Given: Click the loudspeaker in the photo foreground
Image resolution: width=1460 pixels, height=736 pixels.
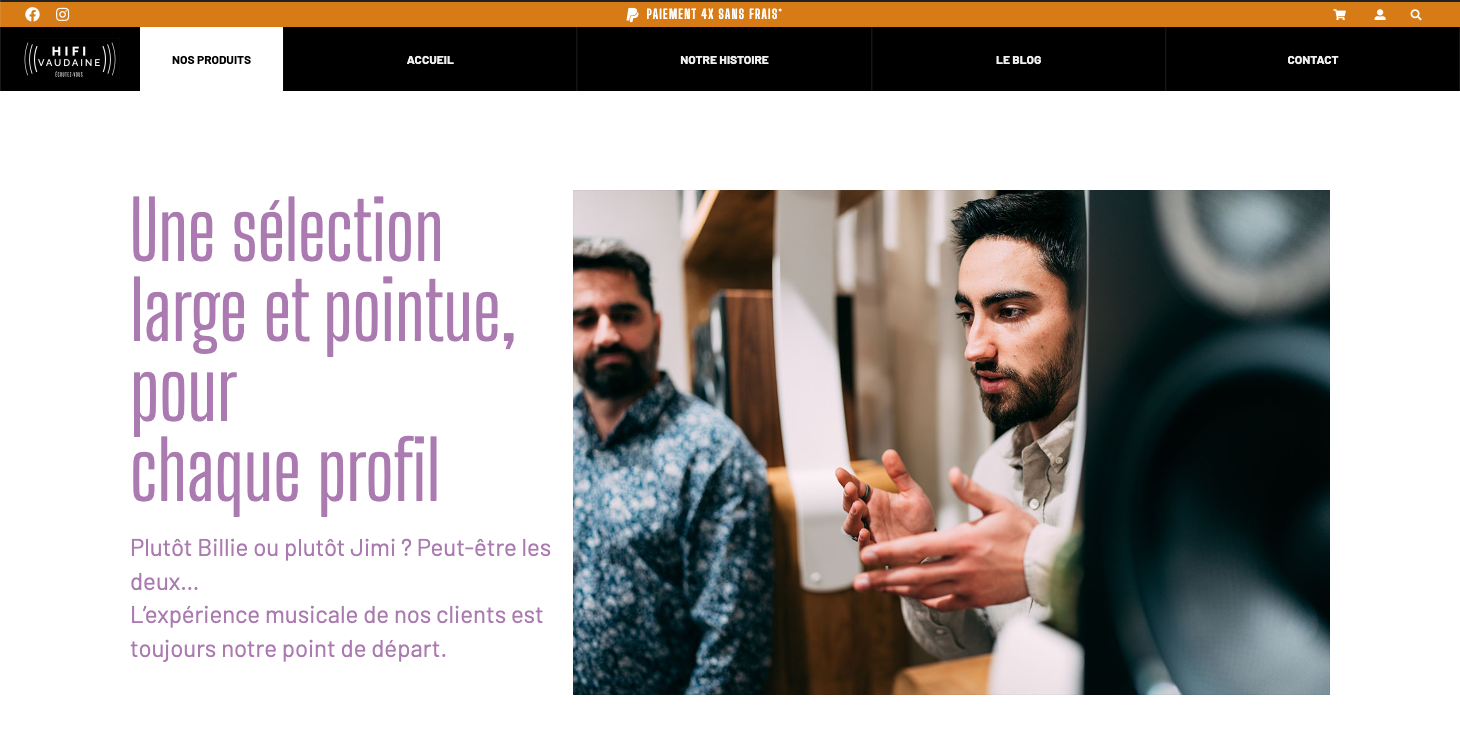Looking at the screenshot, I should point(1210,440).
